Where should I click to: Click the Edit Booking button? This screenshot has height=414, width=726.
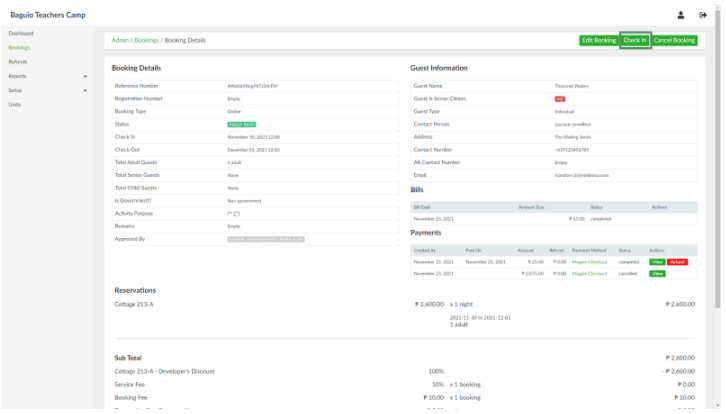coord(598,40)
